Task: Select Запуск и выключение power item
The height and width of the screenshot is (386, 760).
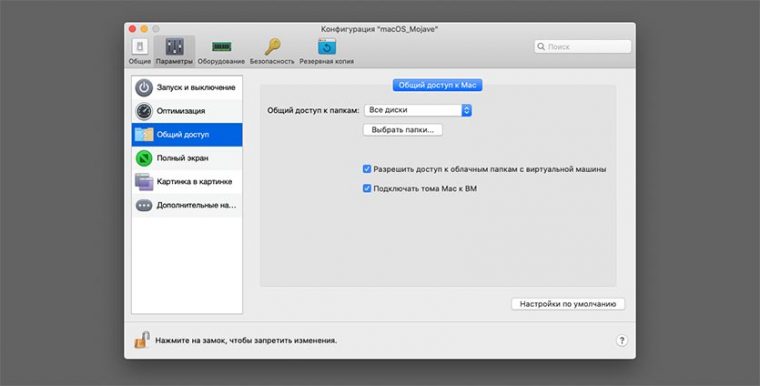Action: click(x=187, y=88)
